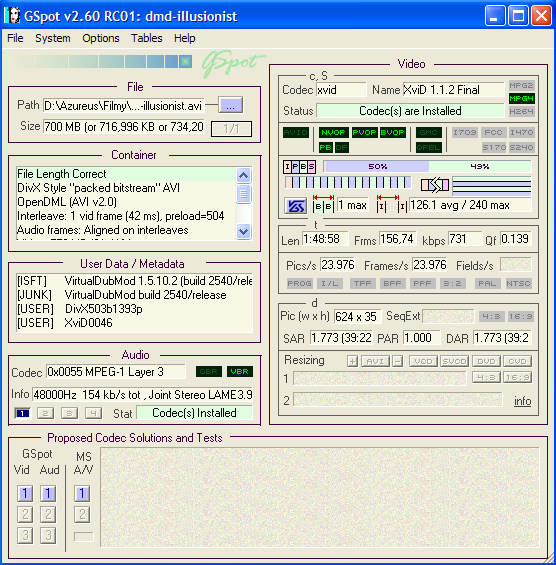The height and width of the screenshot is (565, 556).
Task: Select audio stream 4 button
Action: [93, 413]
